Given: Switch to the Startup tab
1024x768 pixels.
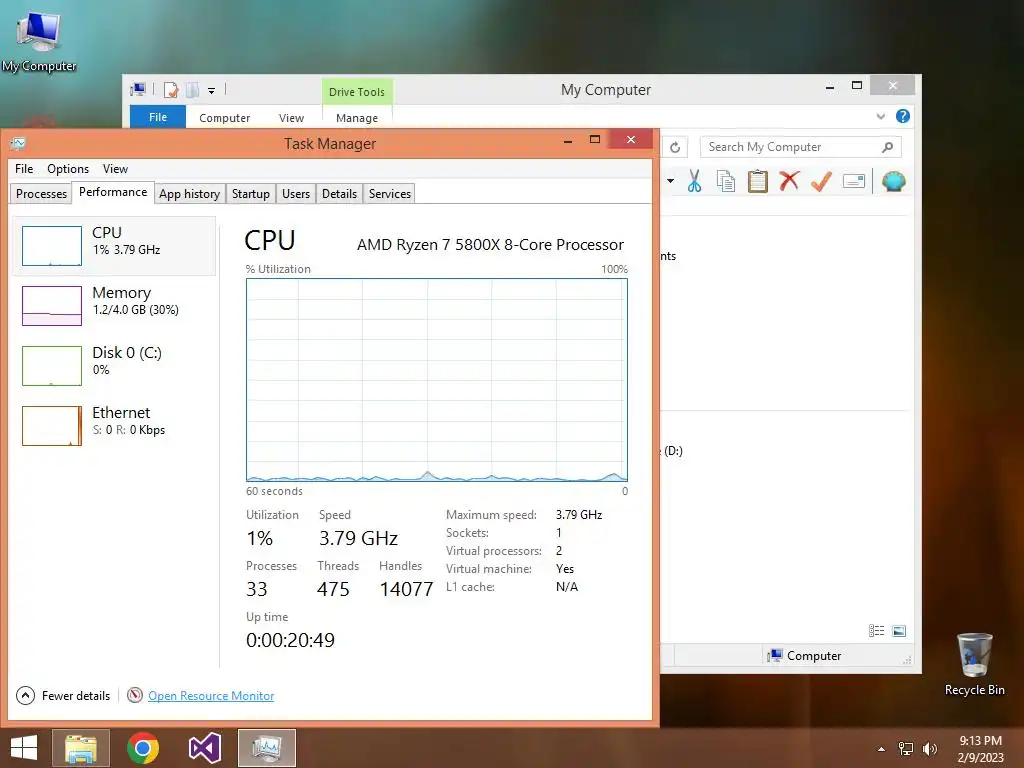Looking at the screenshot, I should (251, 193).
